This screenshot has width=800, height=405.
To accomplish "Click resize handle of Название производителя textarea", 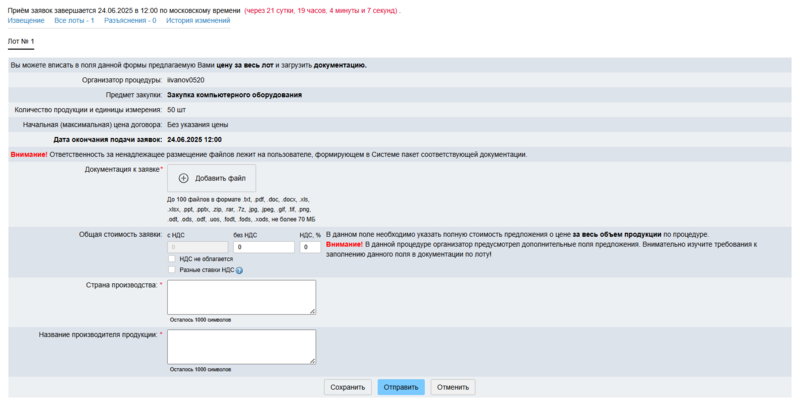I will click(312, 361).
